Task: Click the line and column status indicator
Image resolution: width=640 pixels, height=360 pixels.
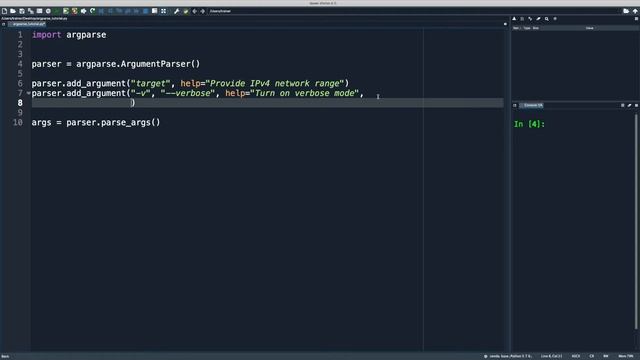Action: (551, 356)
